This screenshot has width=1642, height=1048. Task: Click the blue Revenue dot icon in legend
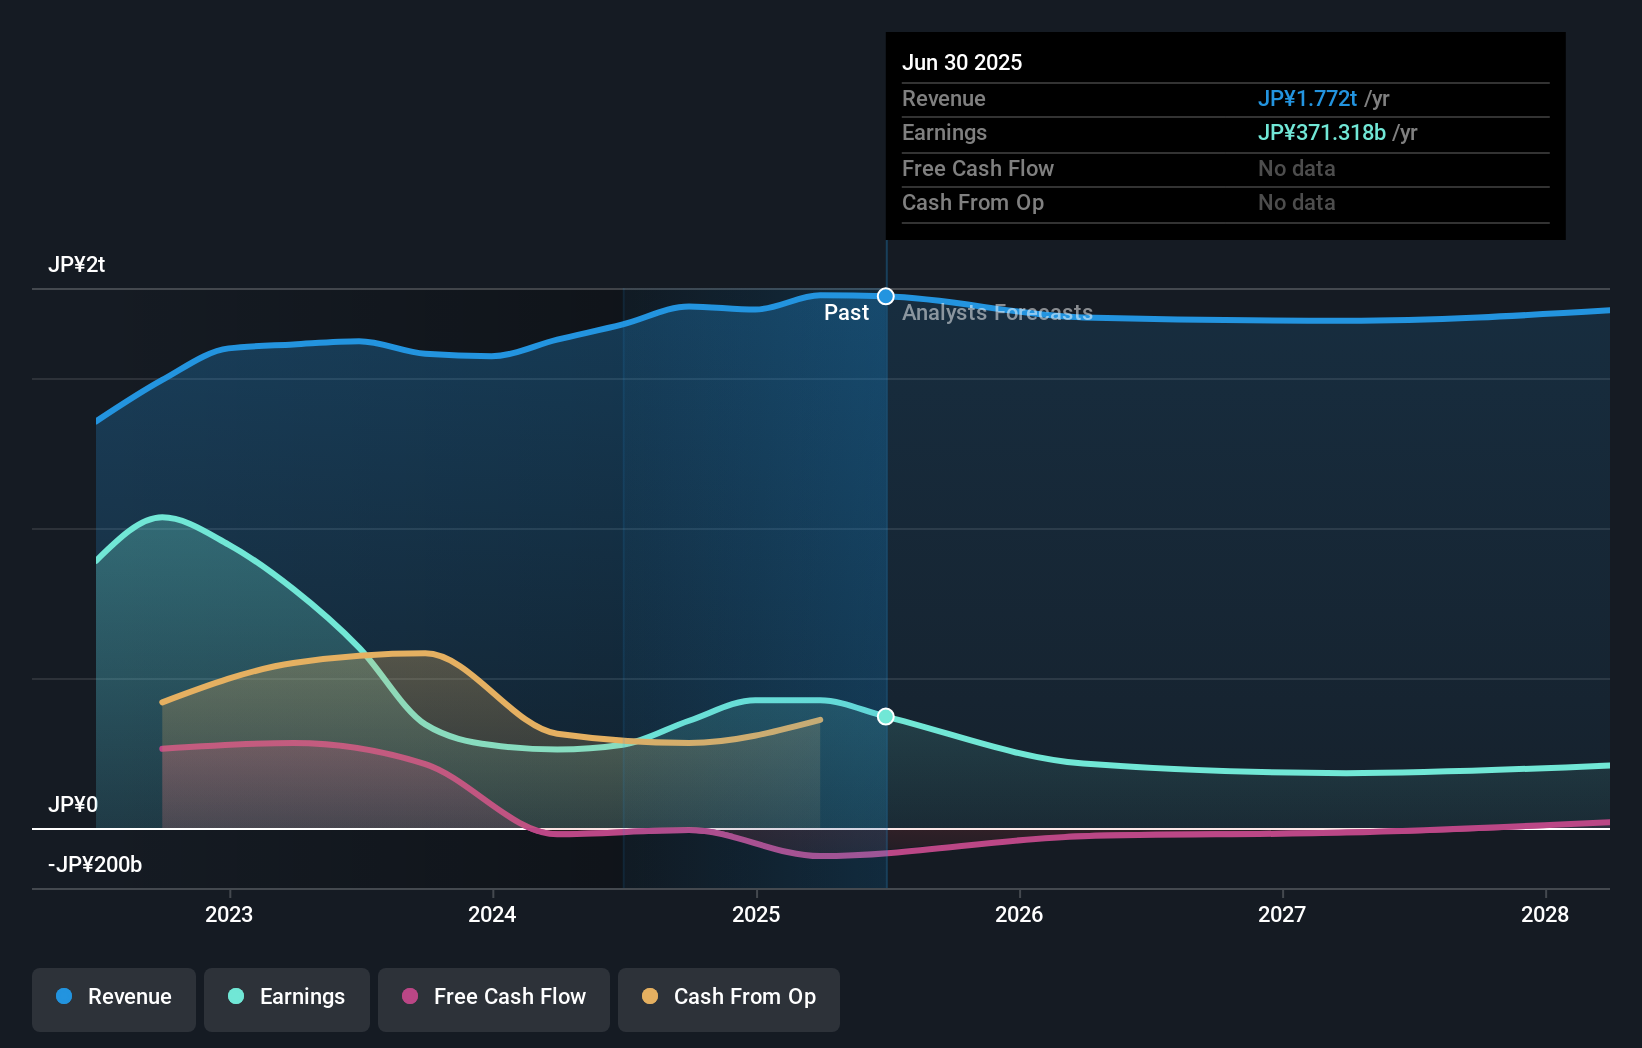click(x=64, y=997)
